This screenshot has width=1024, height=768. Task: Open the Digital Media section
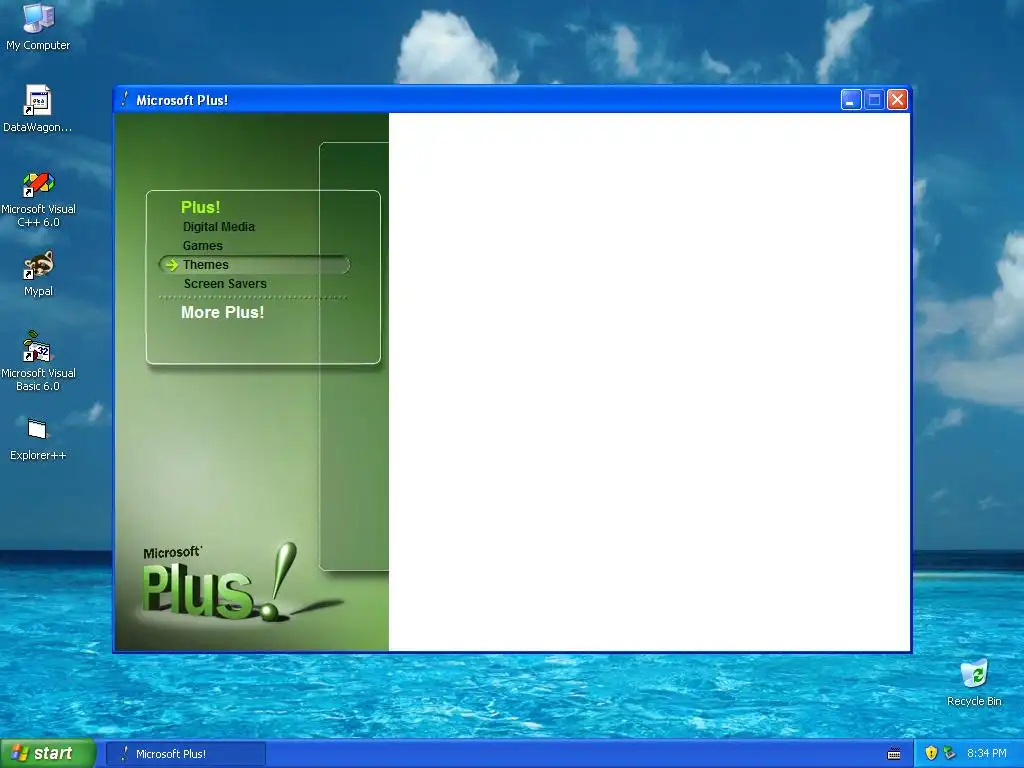click(x=219, y=227)
